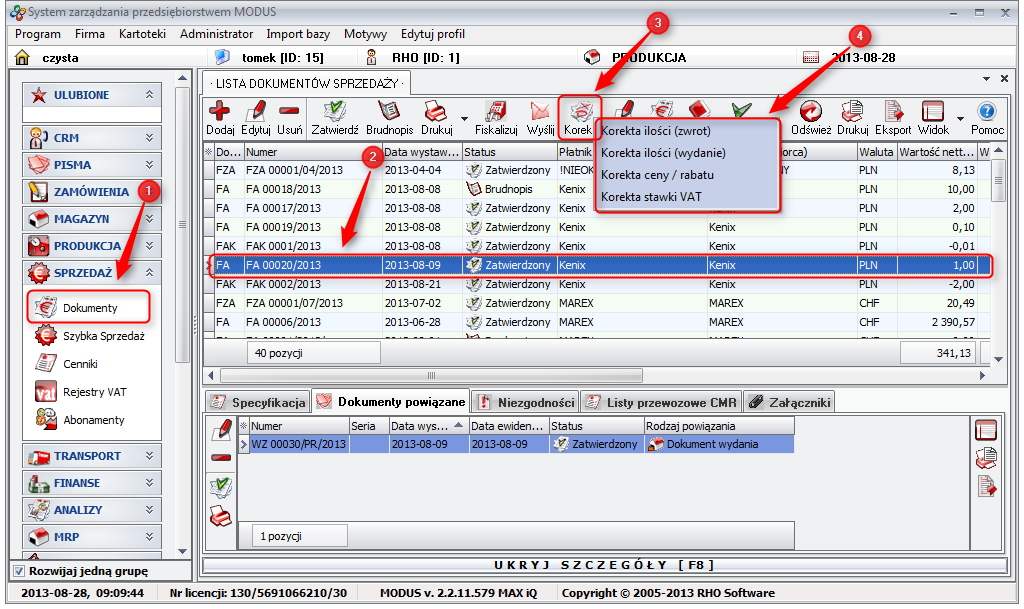This screenshot has width=1024, height=609.
Task: Open Szybka Sprzedaż in the sidebar
Action: click(103, 336)
